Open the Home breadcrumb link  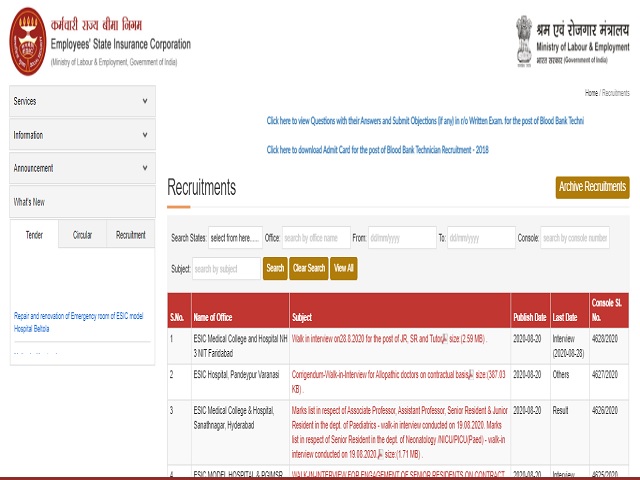591,93
